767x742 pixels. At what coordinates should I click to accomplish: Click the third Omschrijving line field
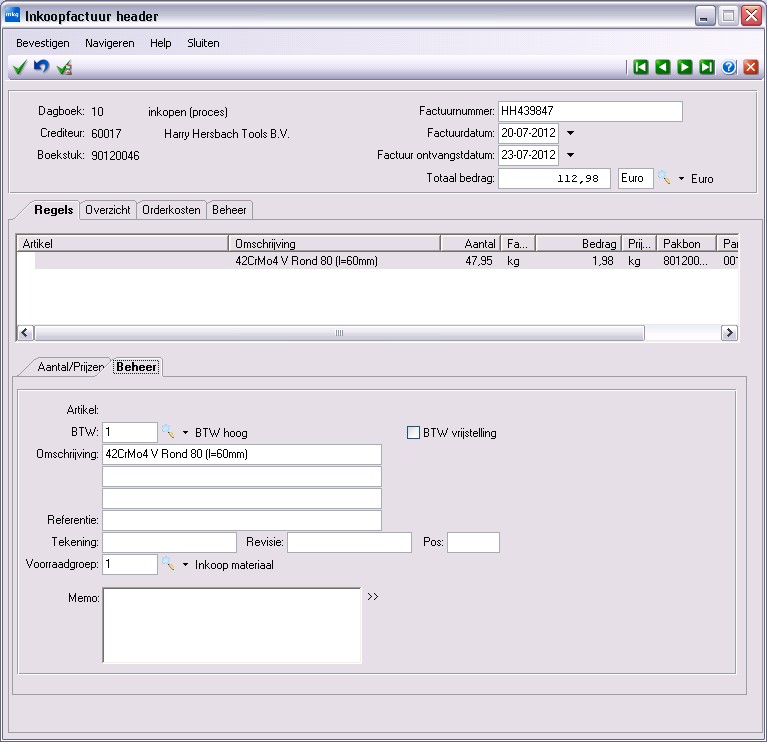[242, 498]
